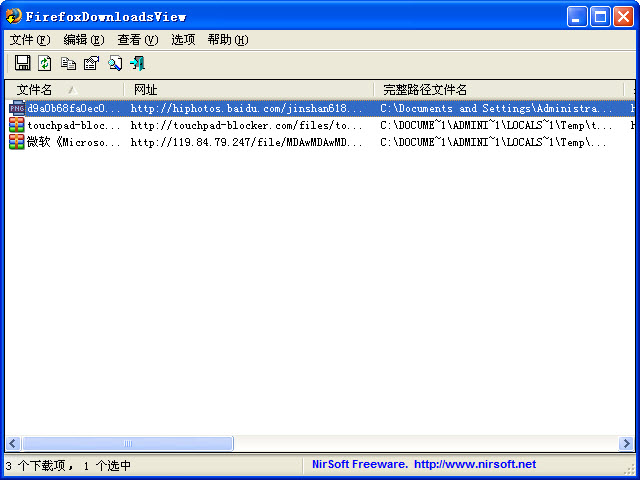Screen dimensions: 640x480
Task: Open the Properties toolbar icon
Action: tap(91, 63)
